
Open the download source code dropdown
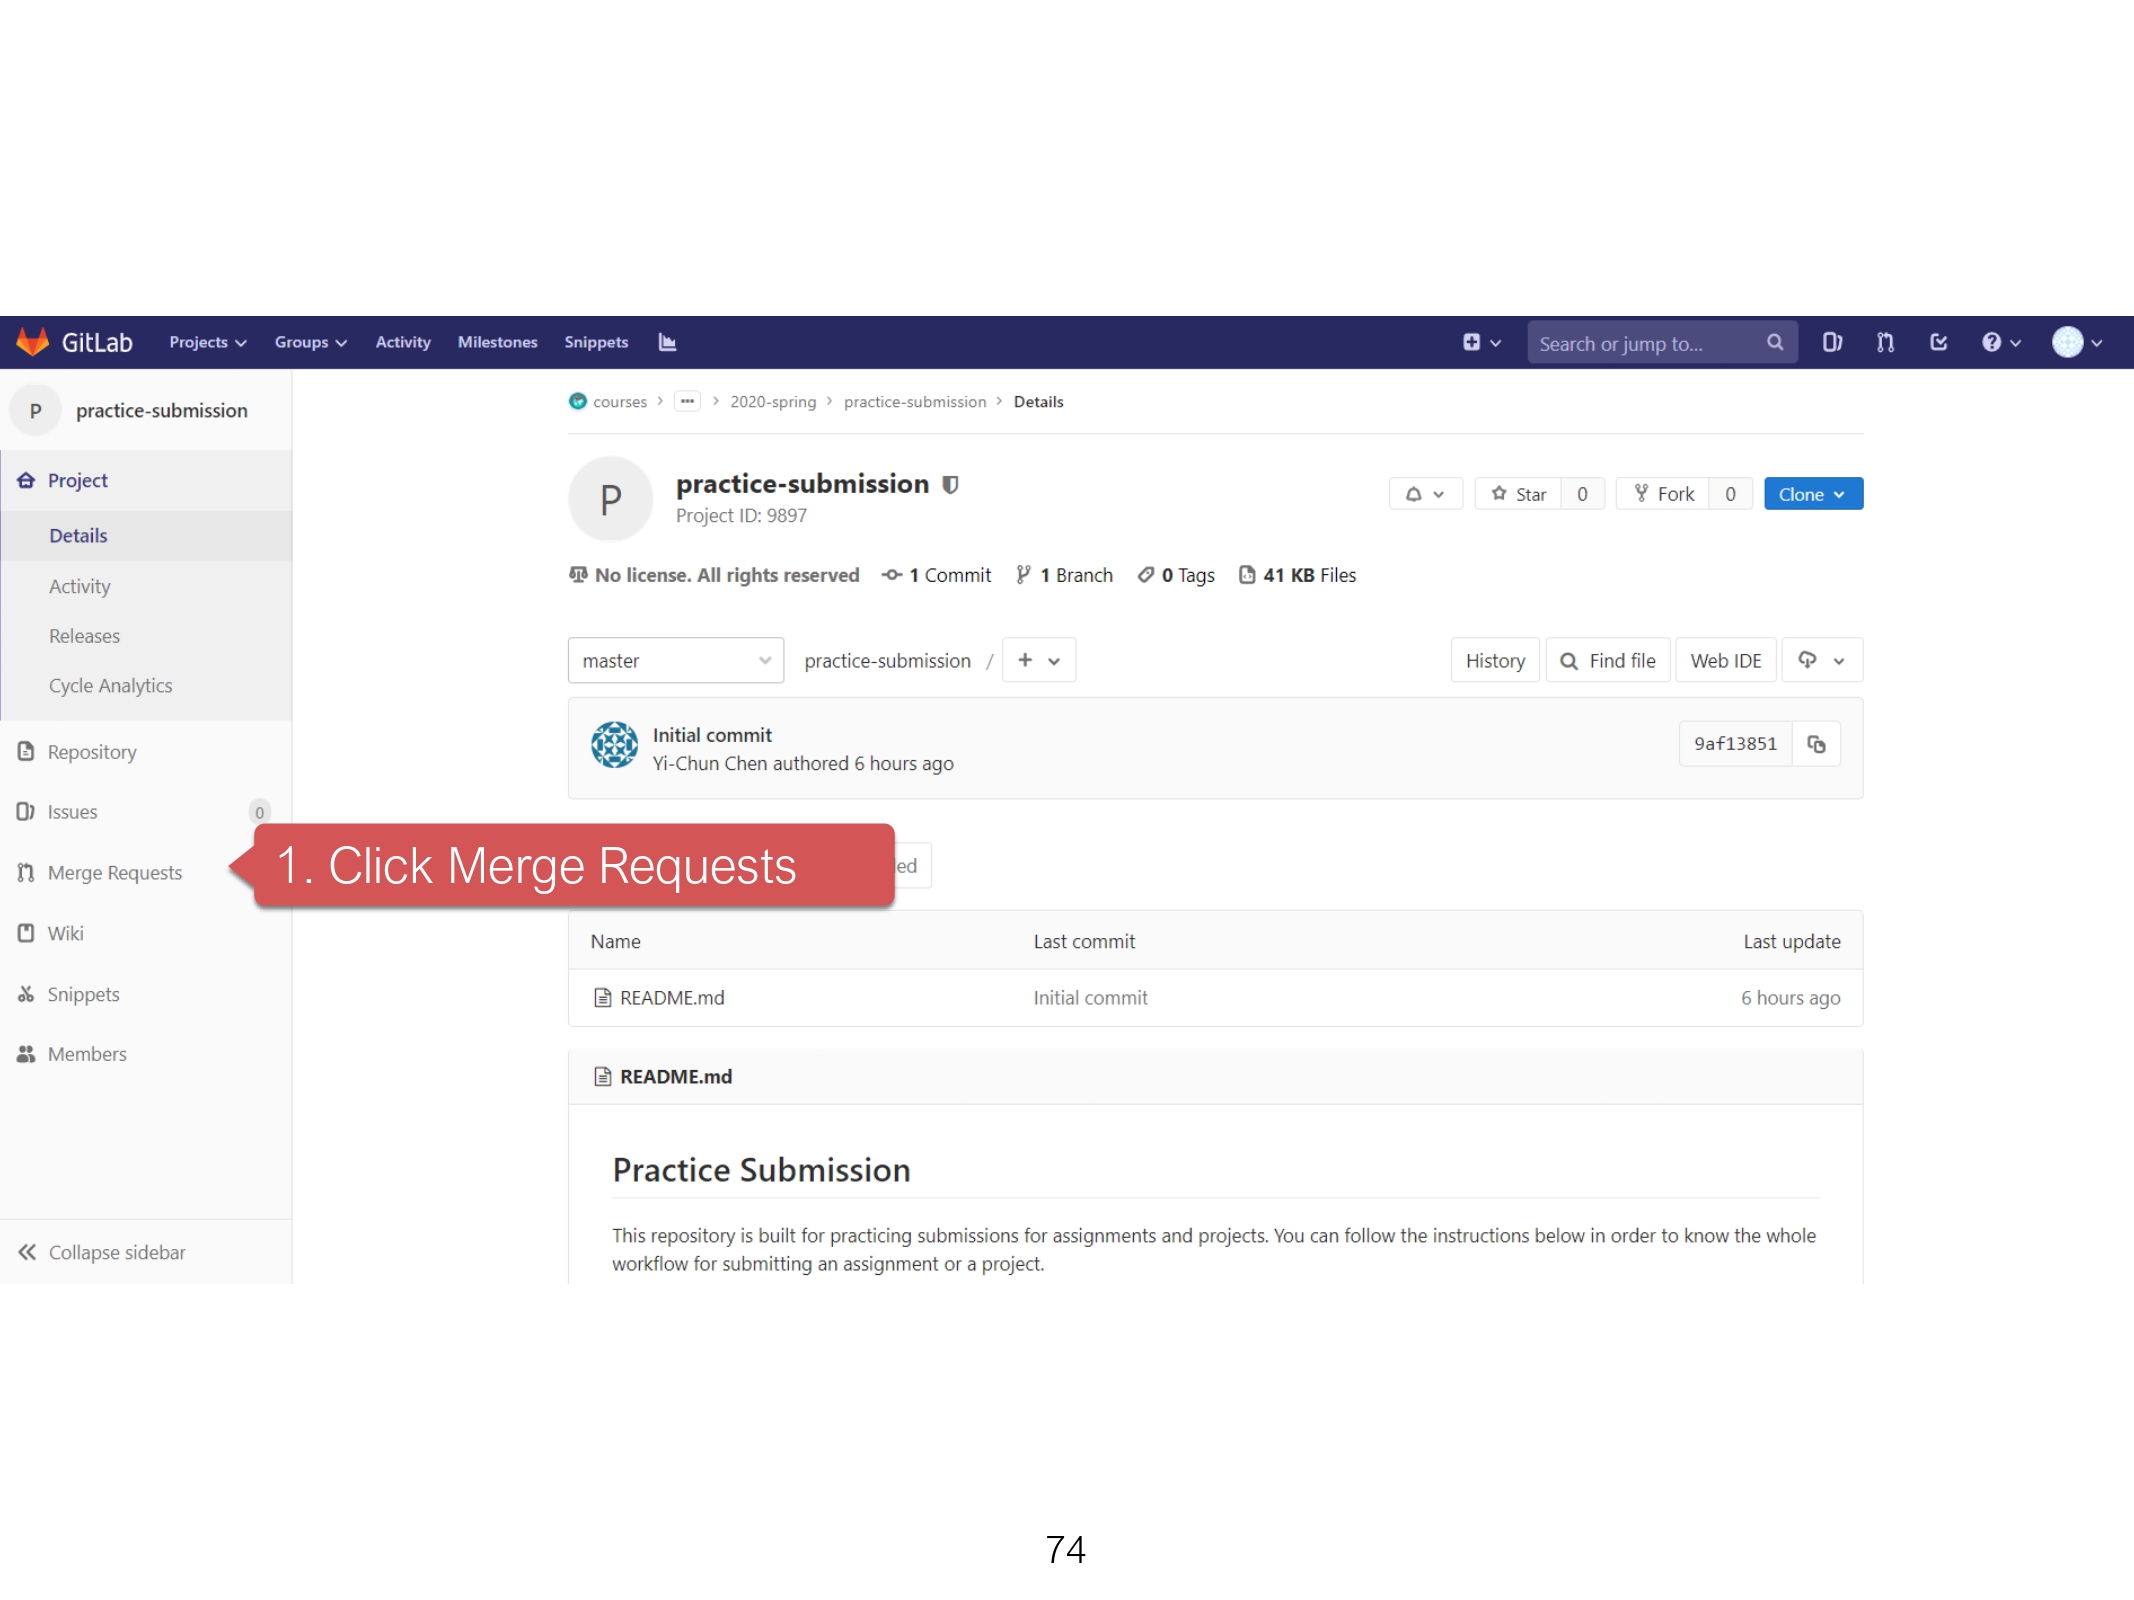(1821, 660)
